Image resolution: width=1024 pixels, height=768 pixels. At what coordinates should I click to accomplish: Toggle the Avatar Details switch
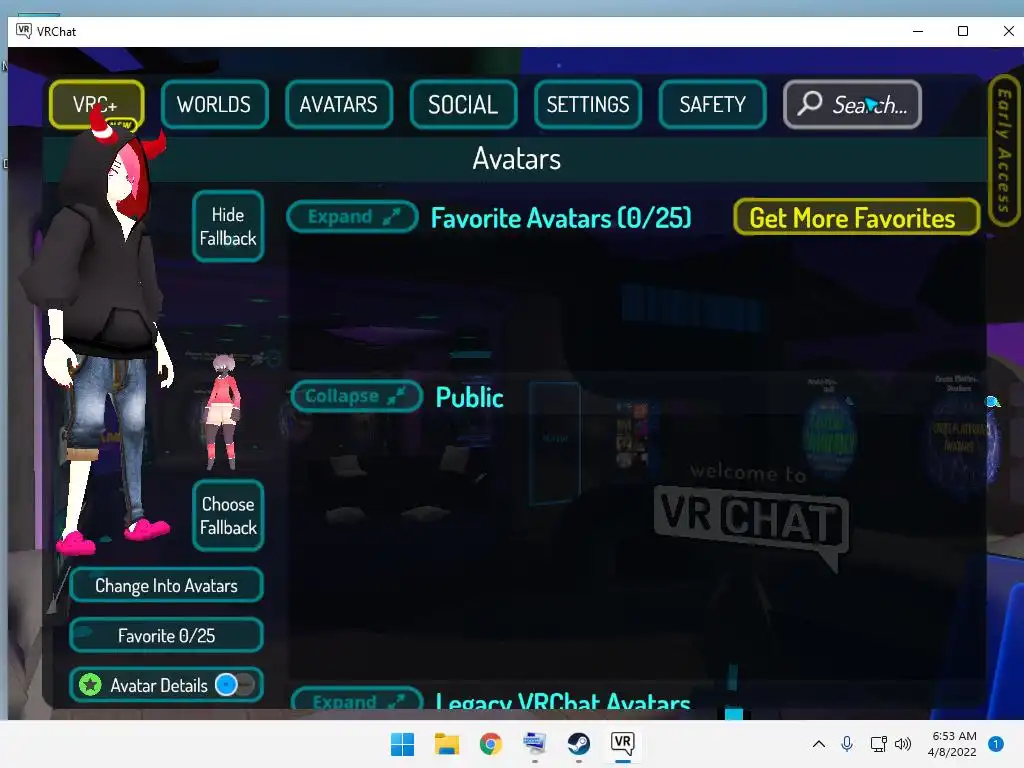(235, 685)
